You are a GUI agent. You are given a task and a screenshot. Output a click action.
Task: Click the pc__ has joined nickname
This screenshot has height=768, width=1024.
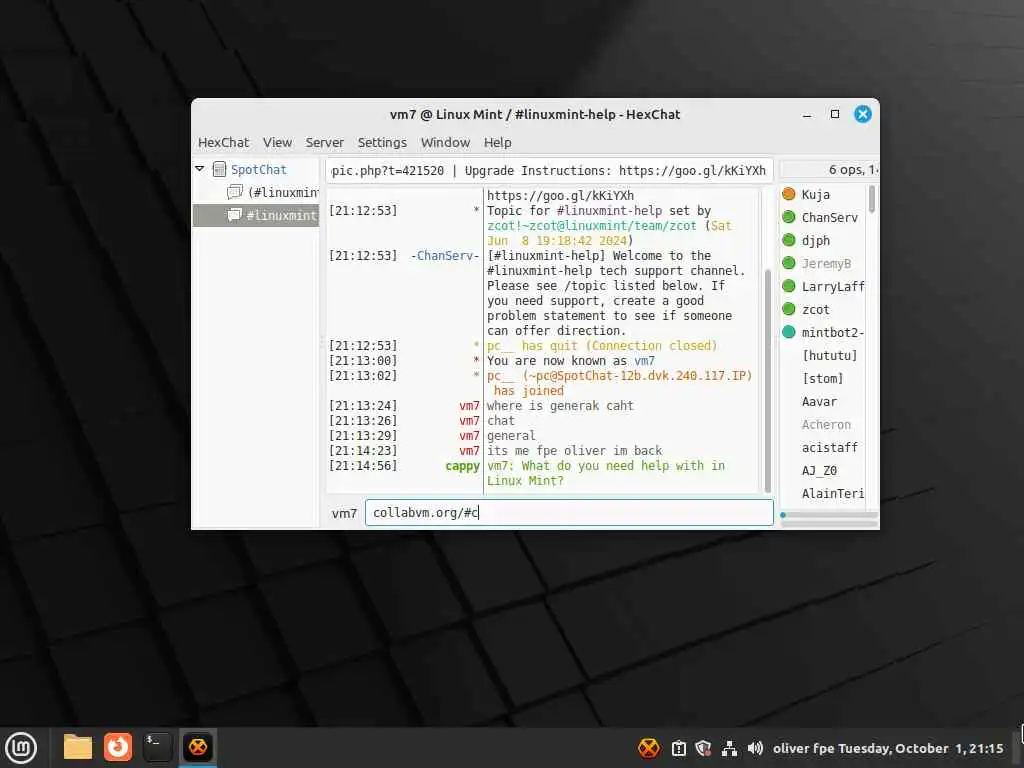tap(500, 376)
